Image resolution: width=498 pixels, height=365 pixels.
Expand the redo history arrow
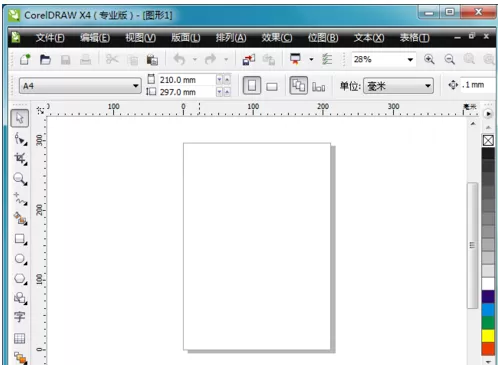(x=226, y=60)
